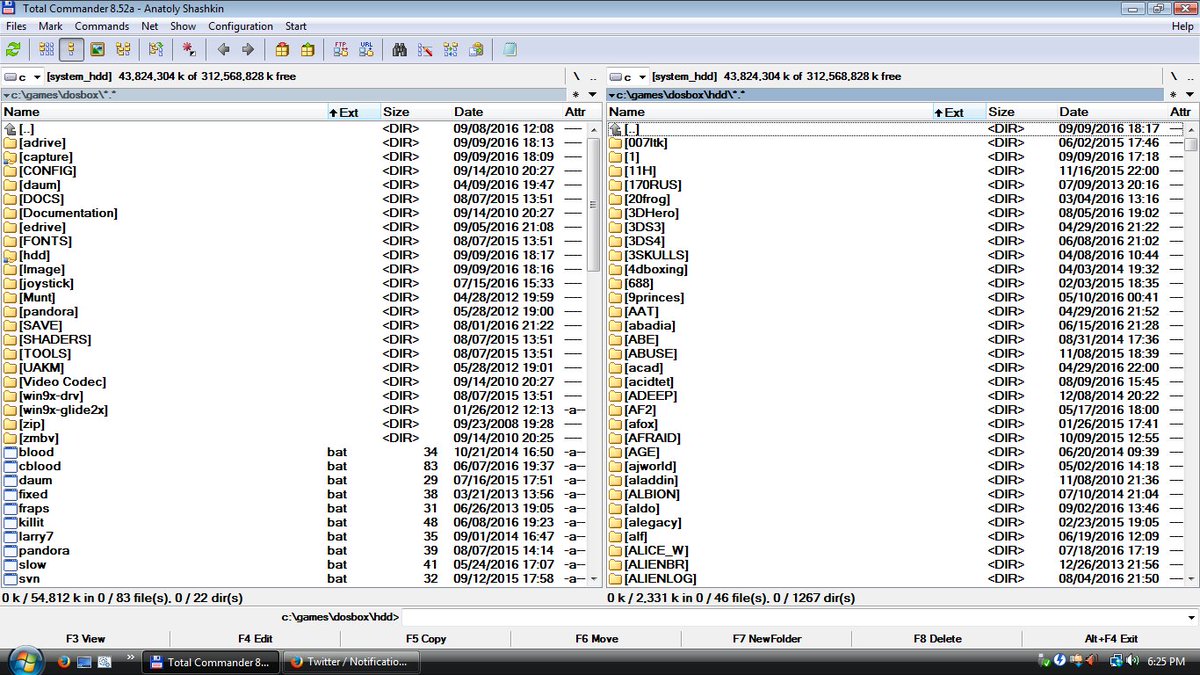The width and height of the screenshot is (1200, 675).
Task: Open the Configuration menu
Action: (x=241, y=26)
